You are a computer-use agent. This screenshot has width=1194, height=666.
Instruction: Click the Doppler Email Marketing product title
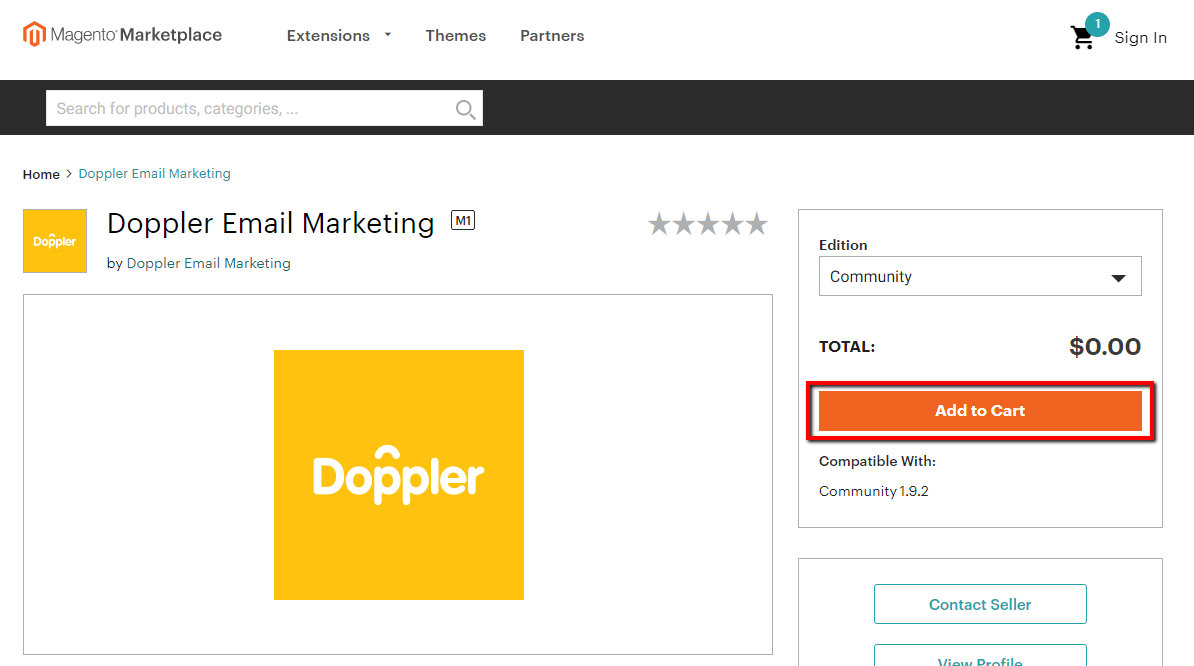tap(271, 224)
